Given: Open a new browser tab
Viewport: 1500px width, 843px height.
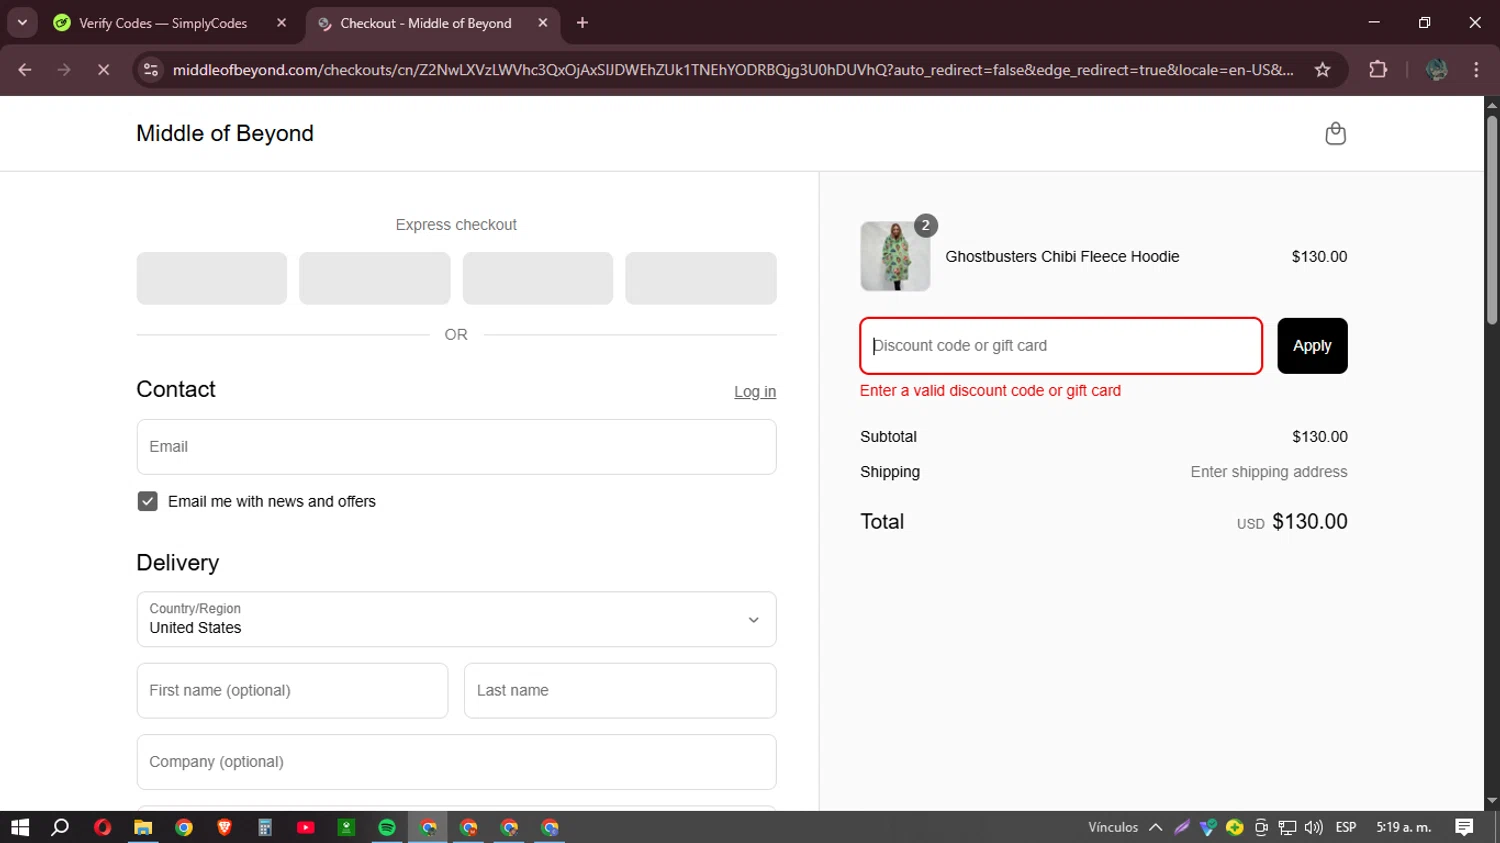Looking at the screenshot, I should 582,23.
